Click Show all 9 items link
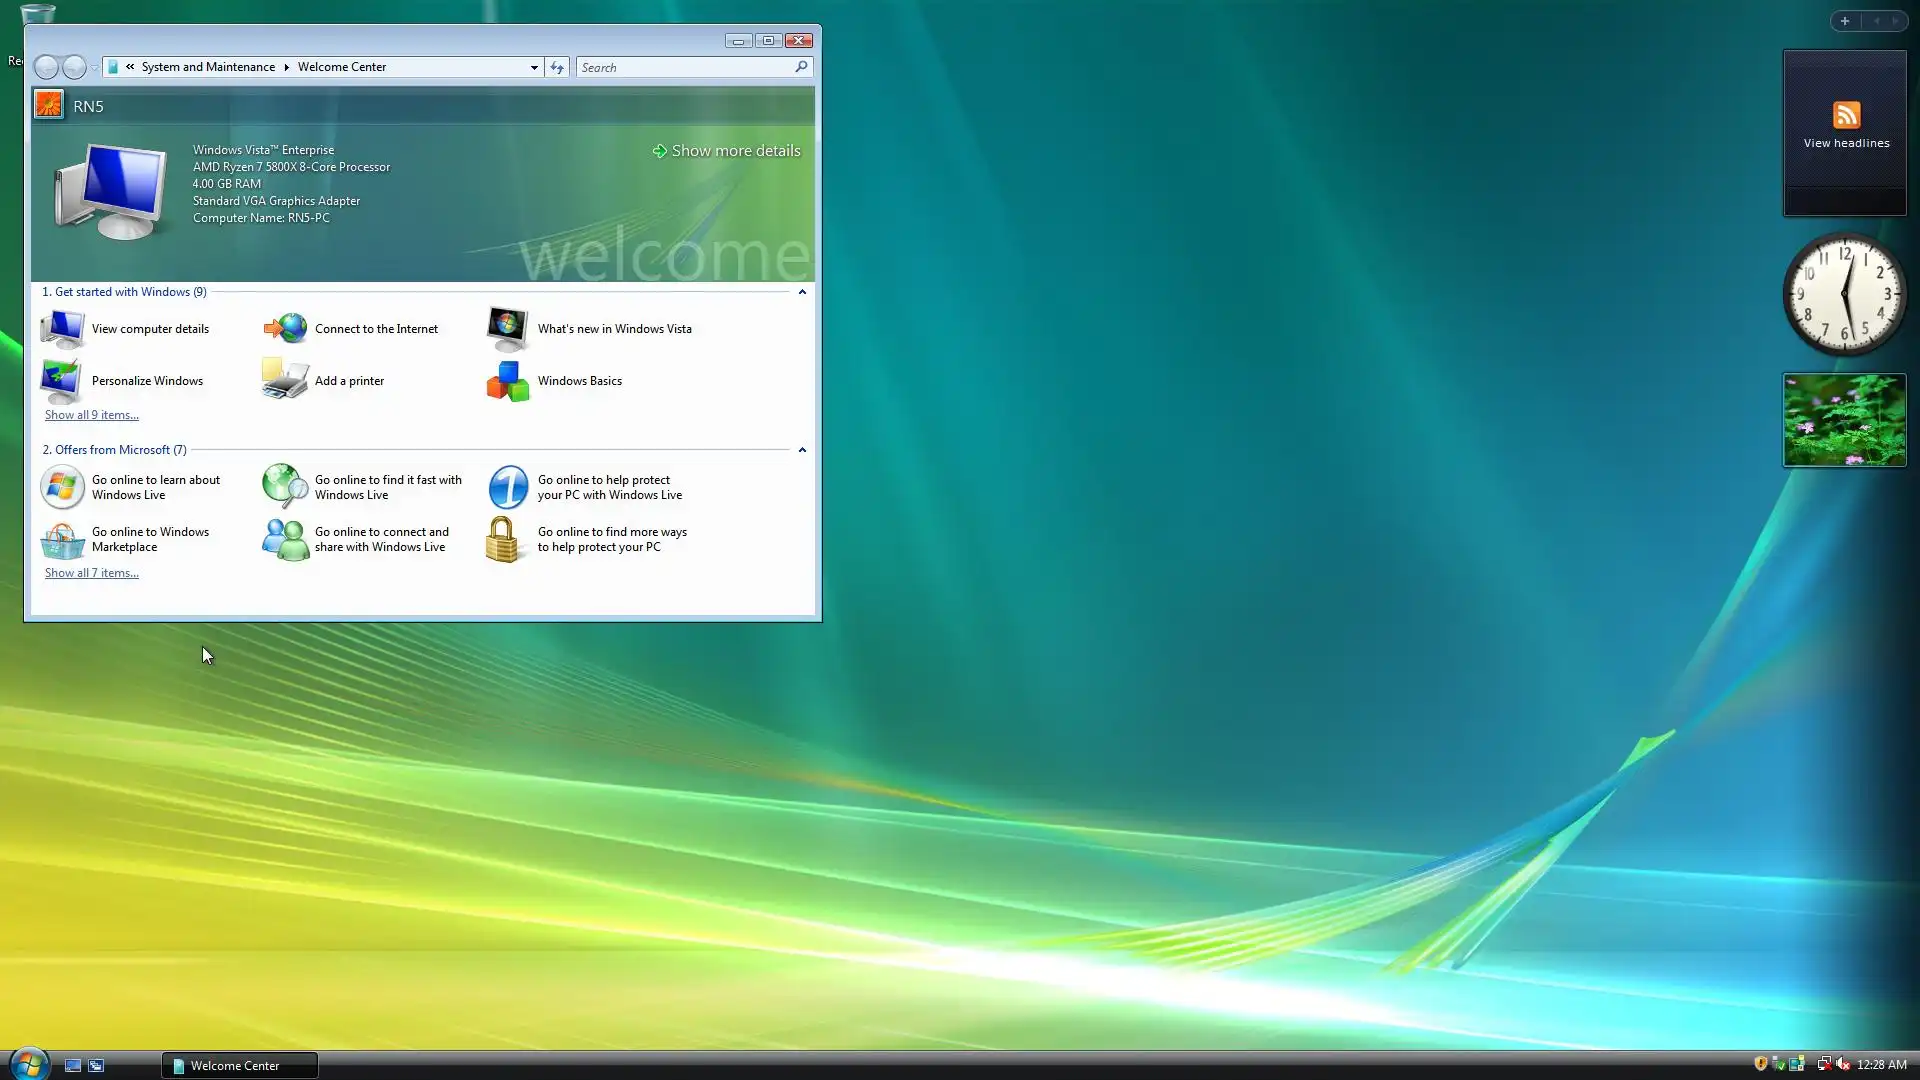 tap(91, 415)
